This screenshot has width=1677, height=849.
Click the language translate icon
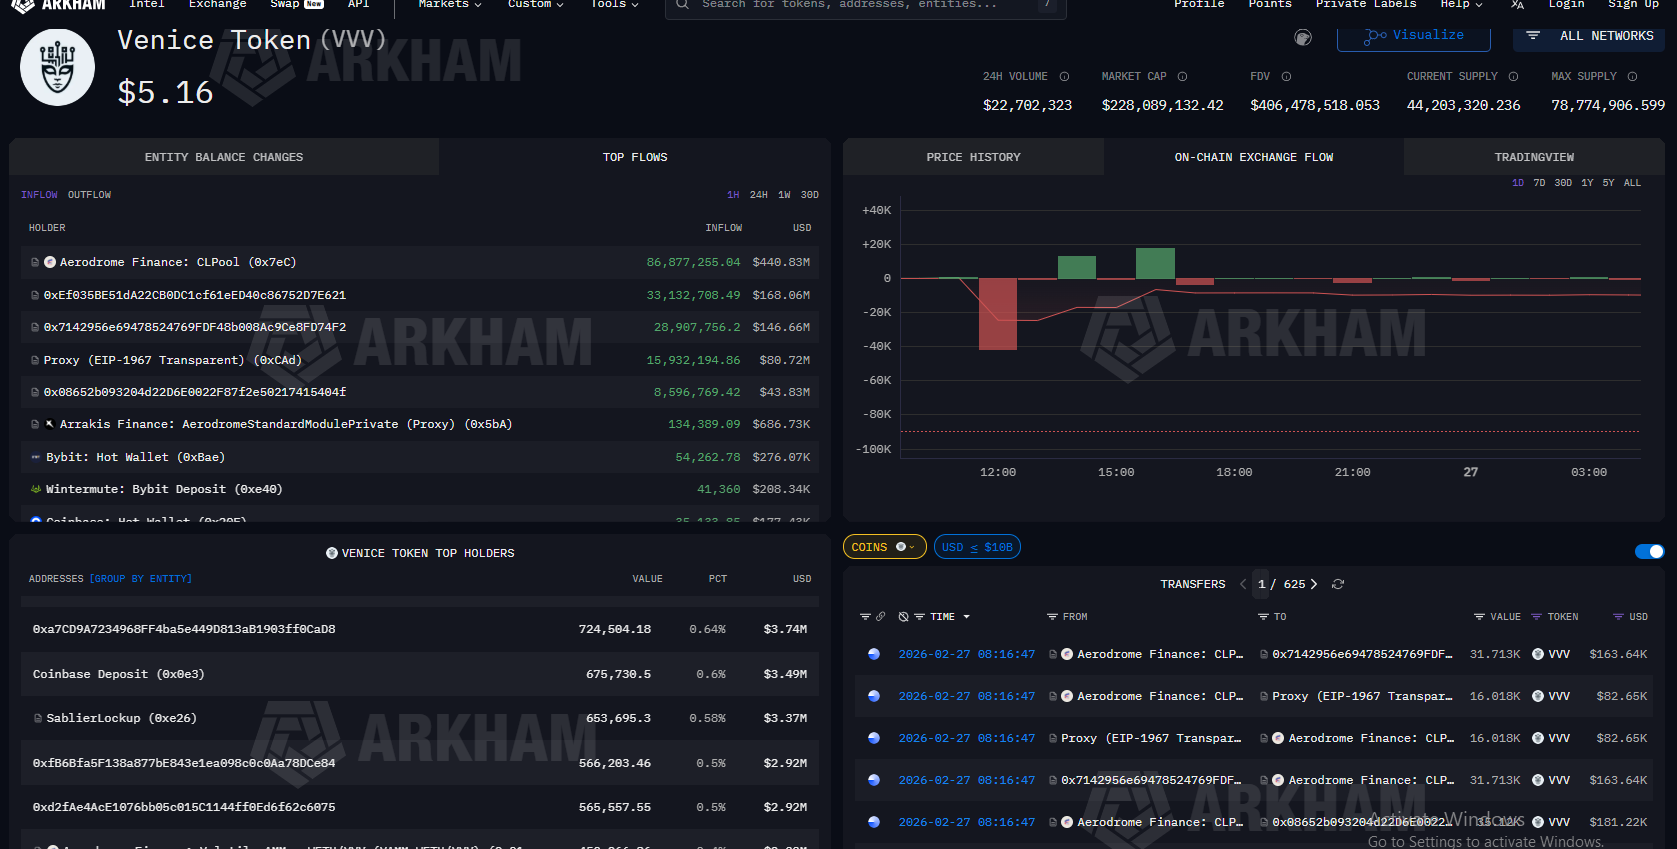pos(1517,5)
